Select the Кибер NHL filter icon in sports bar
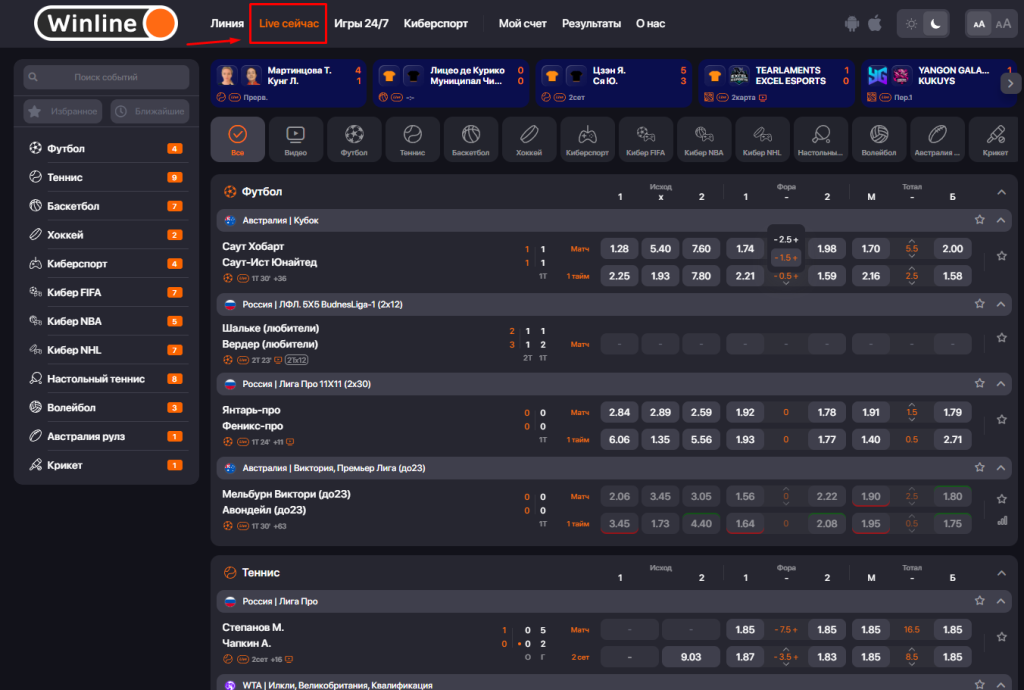This screenshot has width=1024, height=690. (762, 140)
